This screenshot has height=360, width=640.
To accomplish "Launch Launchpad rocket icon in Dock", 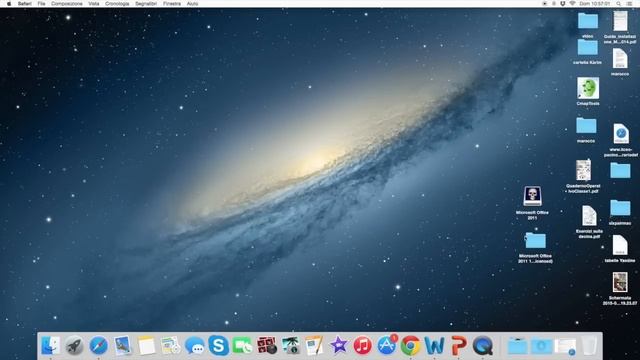I will (74, 346).
